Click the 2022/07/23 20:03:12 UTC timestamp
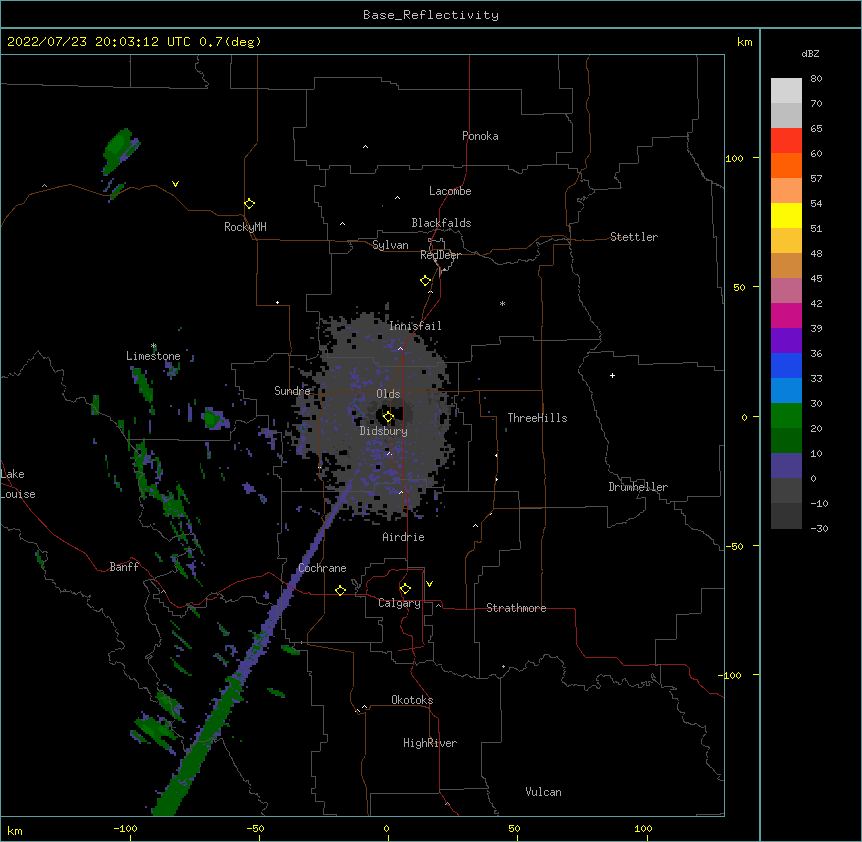The height and width of the screenshot is (842, 862). click(x=98, y=42)
